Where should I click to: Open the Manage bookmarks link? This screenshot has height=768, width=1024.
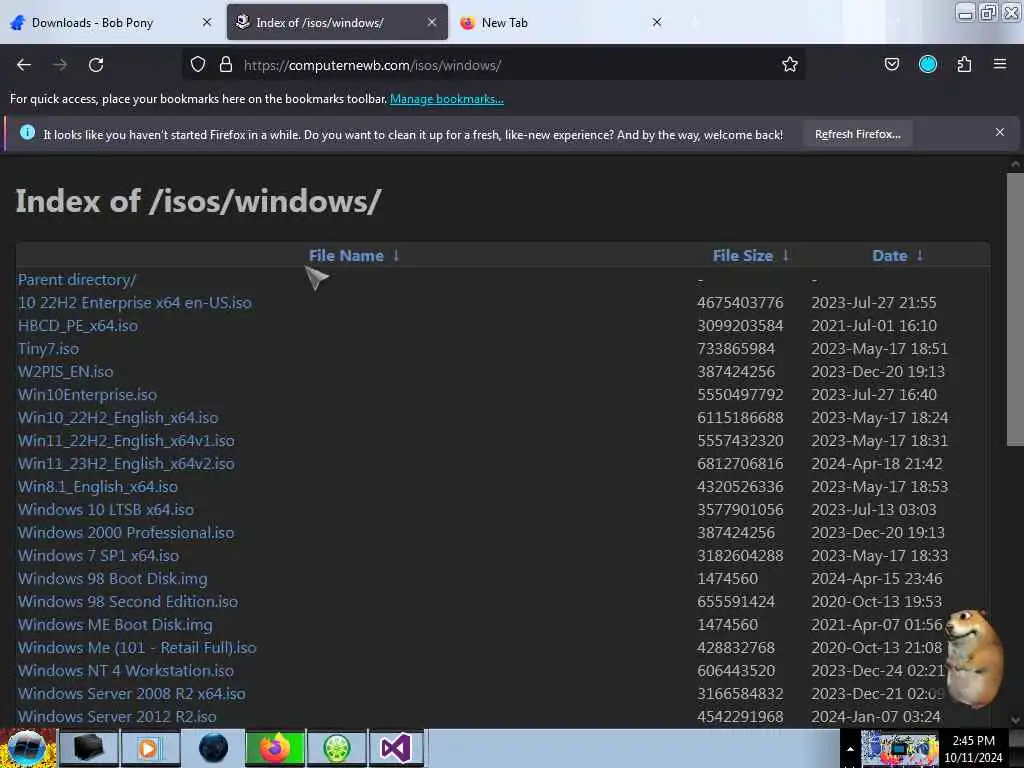point(447,99)
